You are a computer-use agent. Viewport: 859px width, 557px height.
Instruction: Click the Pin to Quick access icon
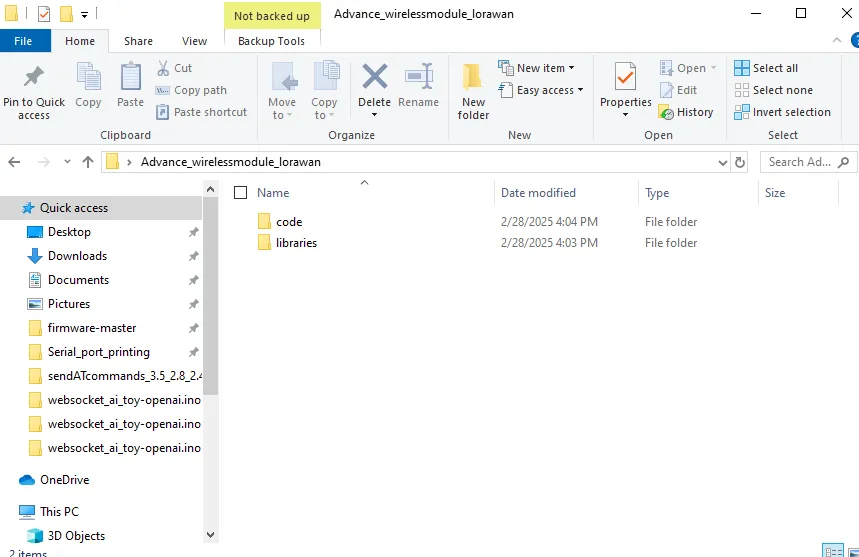pos(33,77)
